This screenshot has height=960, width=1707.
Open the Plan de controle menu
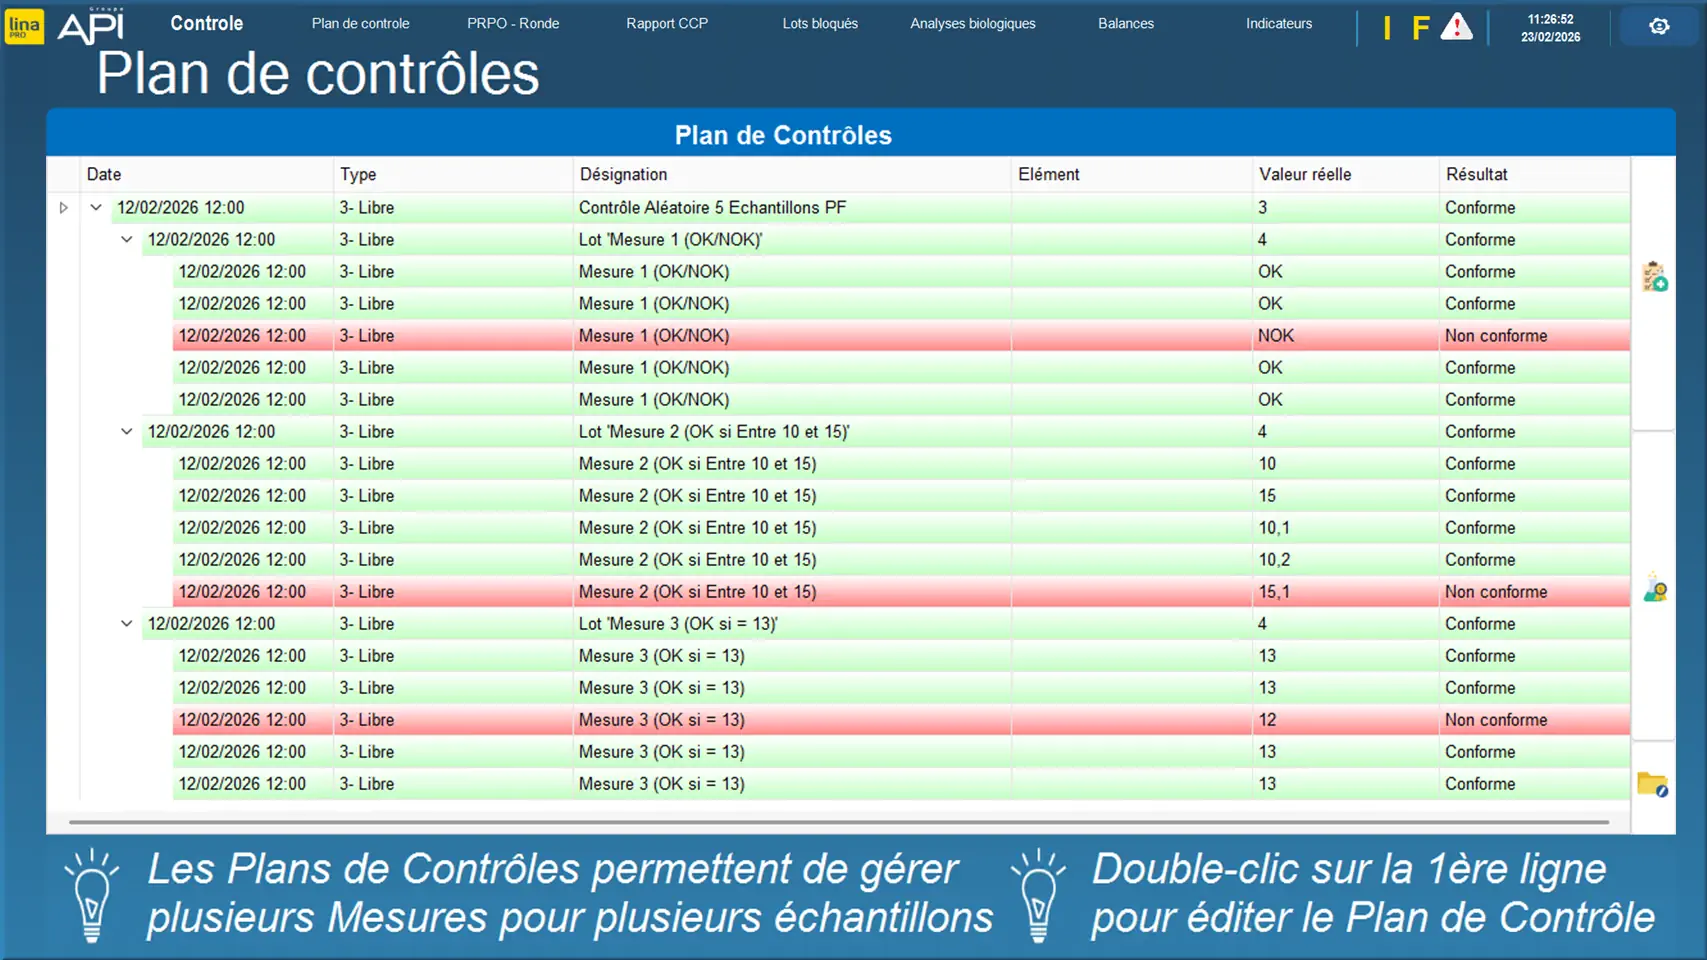coord(360,23)
